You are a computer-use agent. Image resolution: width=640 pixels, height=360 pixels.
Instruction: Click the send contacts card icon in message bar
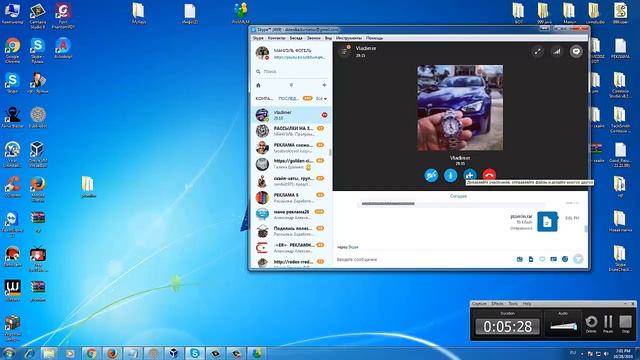pos(553,259)
